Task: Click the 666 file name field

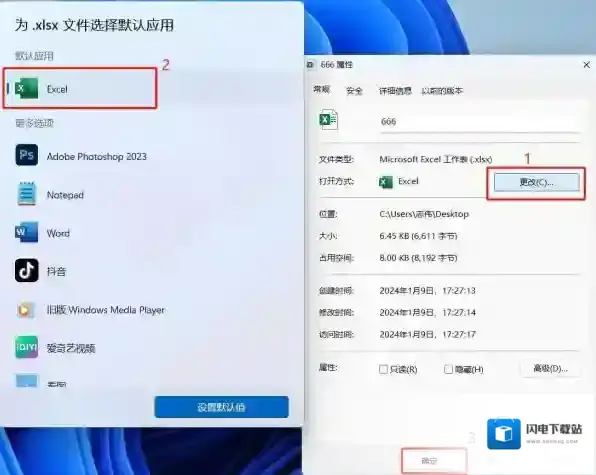Action: click(x=480, y=122)
